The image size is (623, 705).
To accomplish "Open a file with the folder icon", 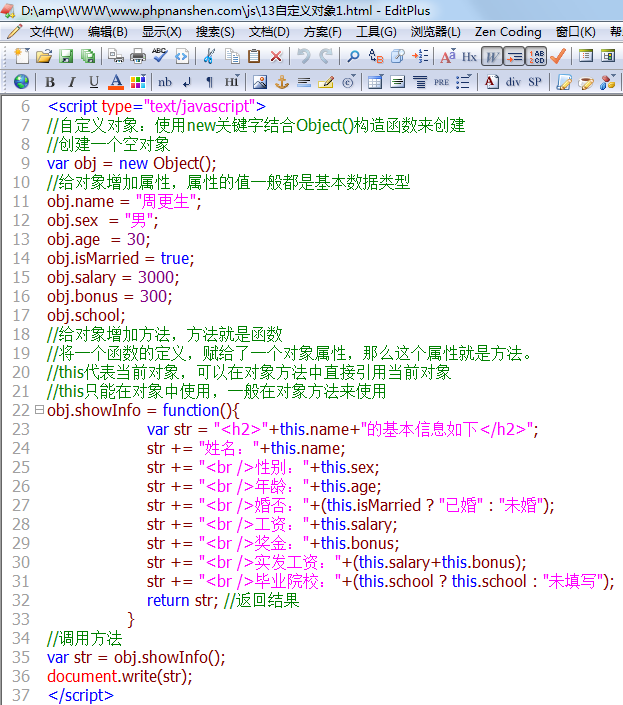I will [x=44, y=56].
